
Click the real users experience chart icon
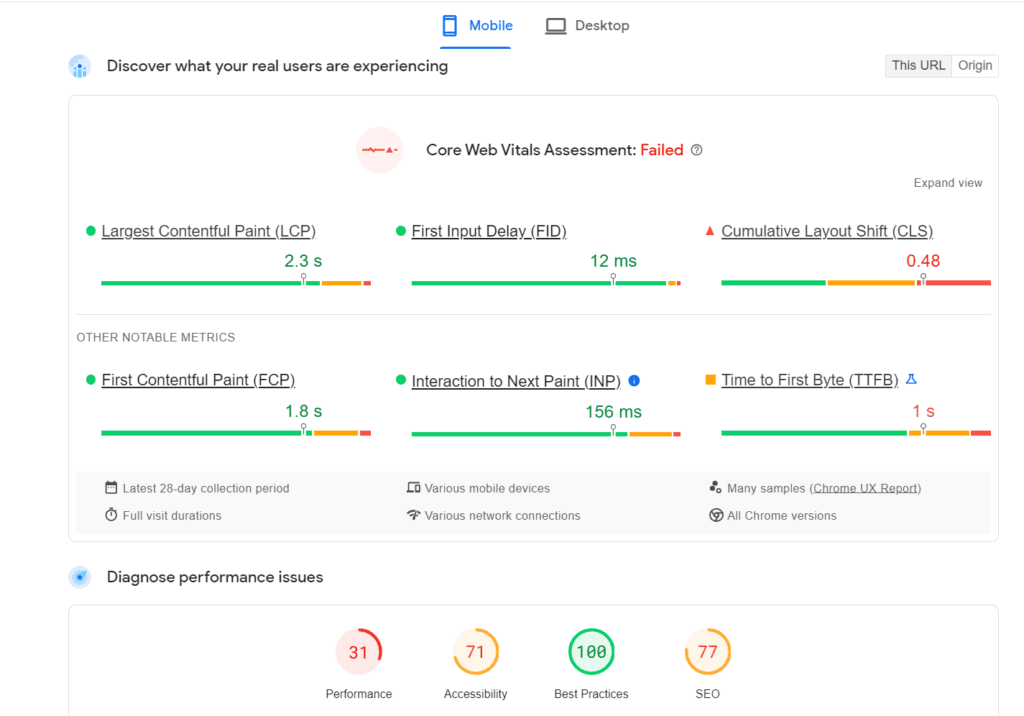[x=80, y=66]
